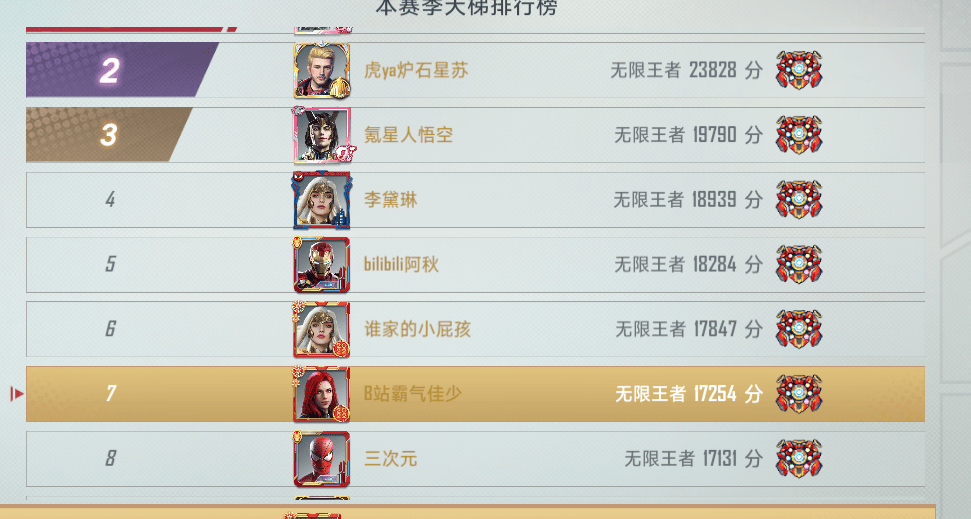Click the rank badge icon beside 17131 分
The image size is (971, 519).
coord(799,459)
